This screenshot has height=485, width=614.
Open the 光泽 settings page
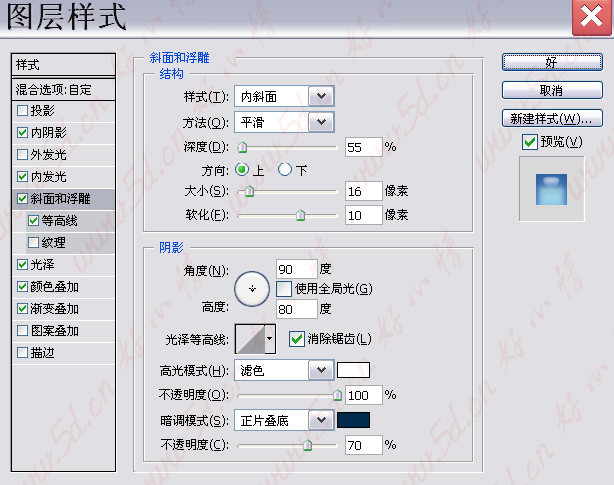click(x=42, y=265)
